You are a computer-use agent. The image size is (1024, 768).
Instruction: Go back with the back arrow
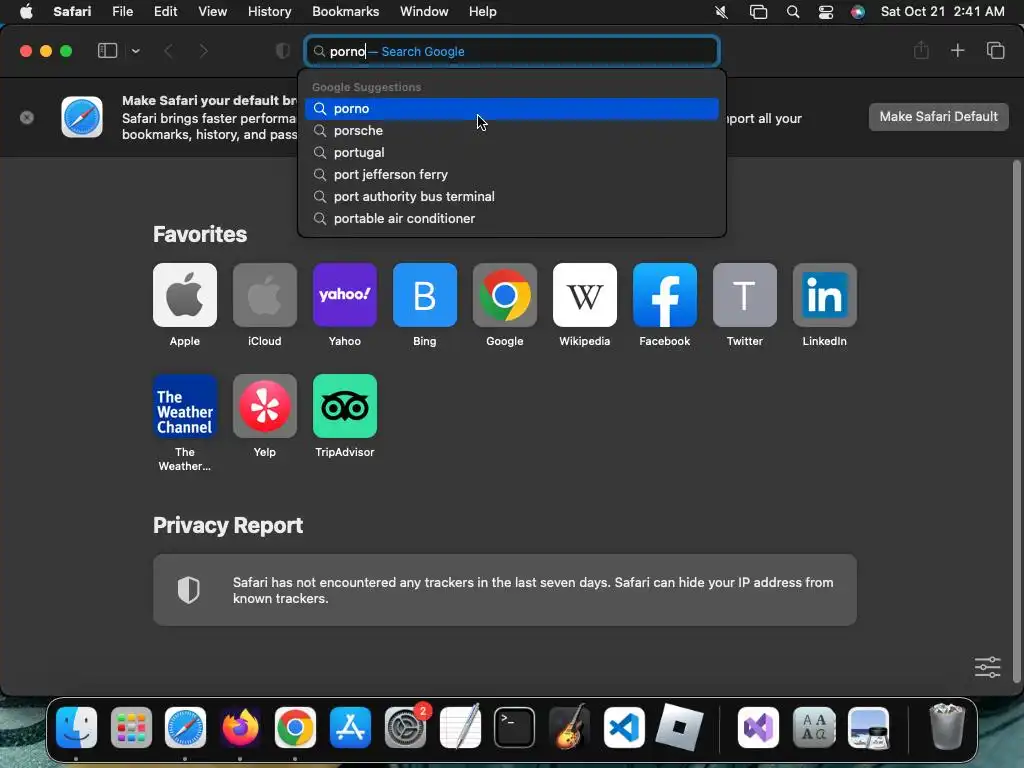168,51
